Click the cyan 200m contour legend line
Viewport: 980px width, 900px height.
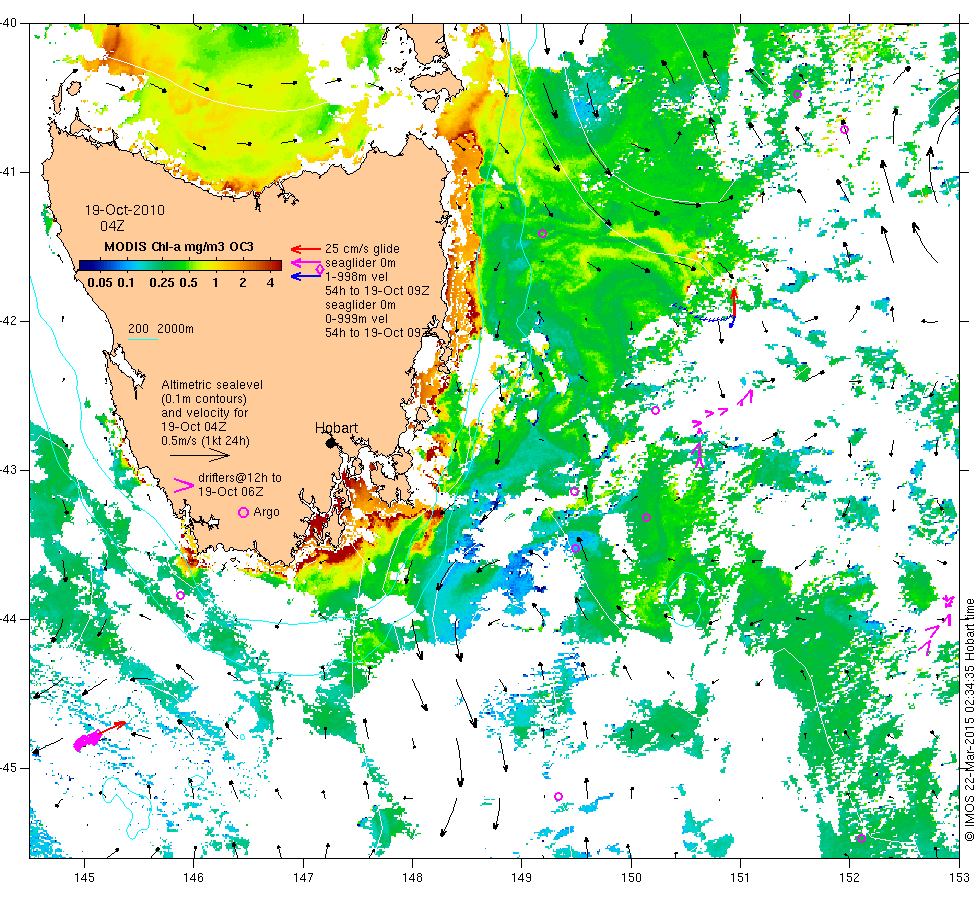142,339
